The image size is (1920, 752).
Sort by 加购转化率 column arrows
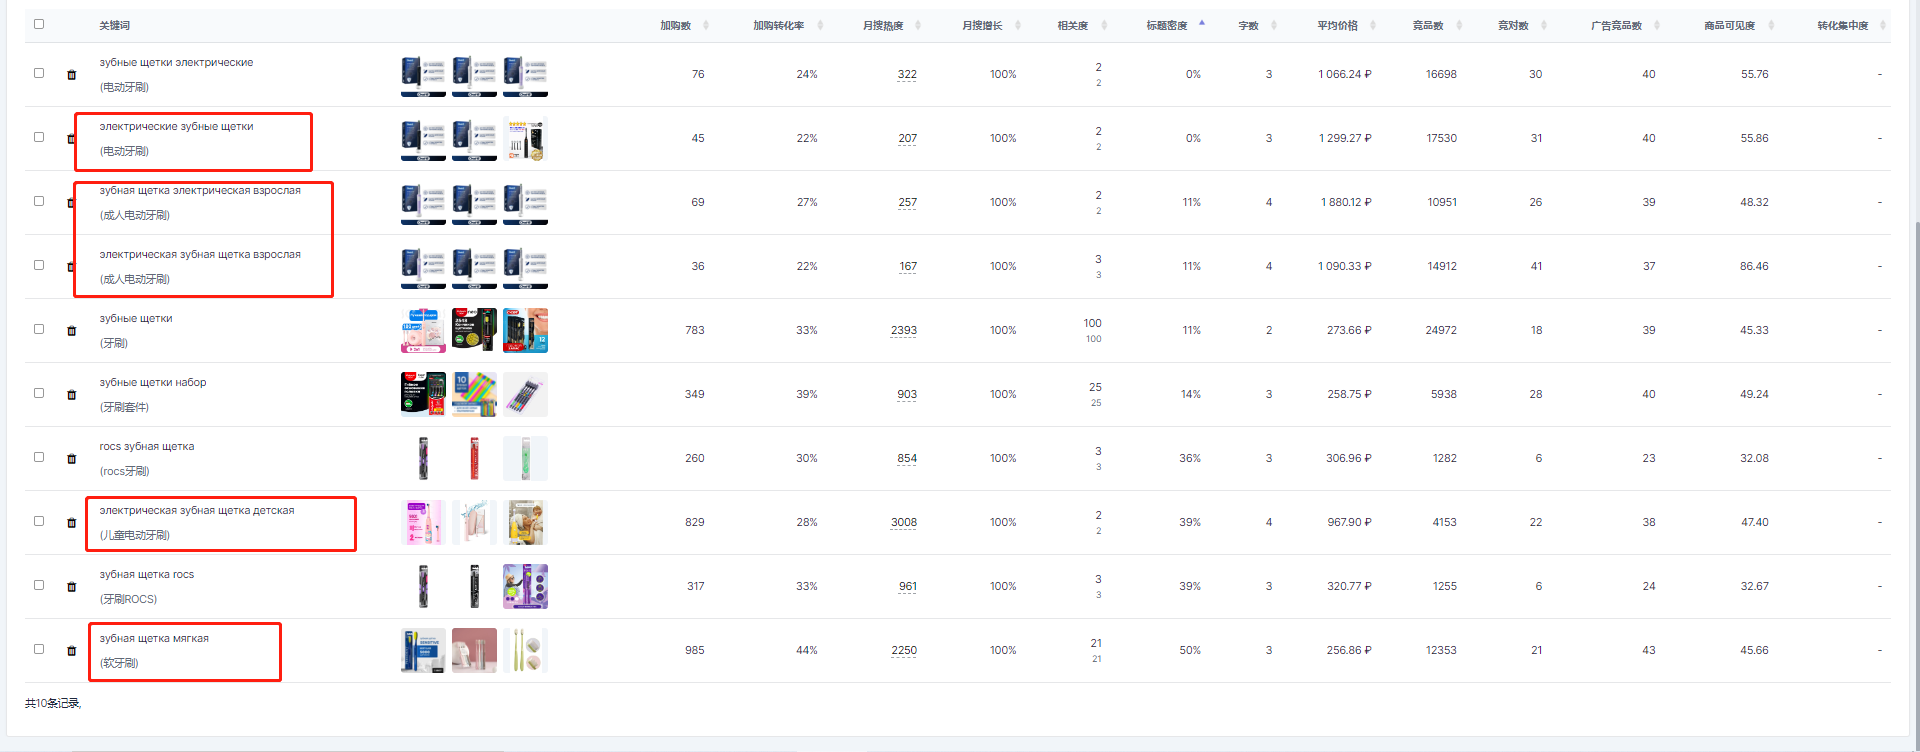tap(820, 25)
